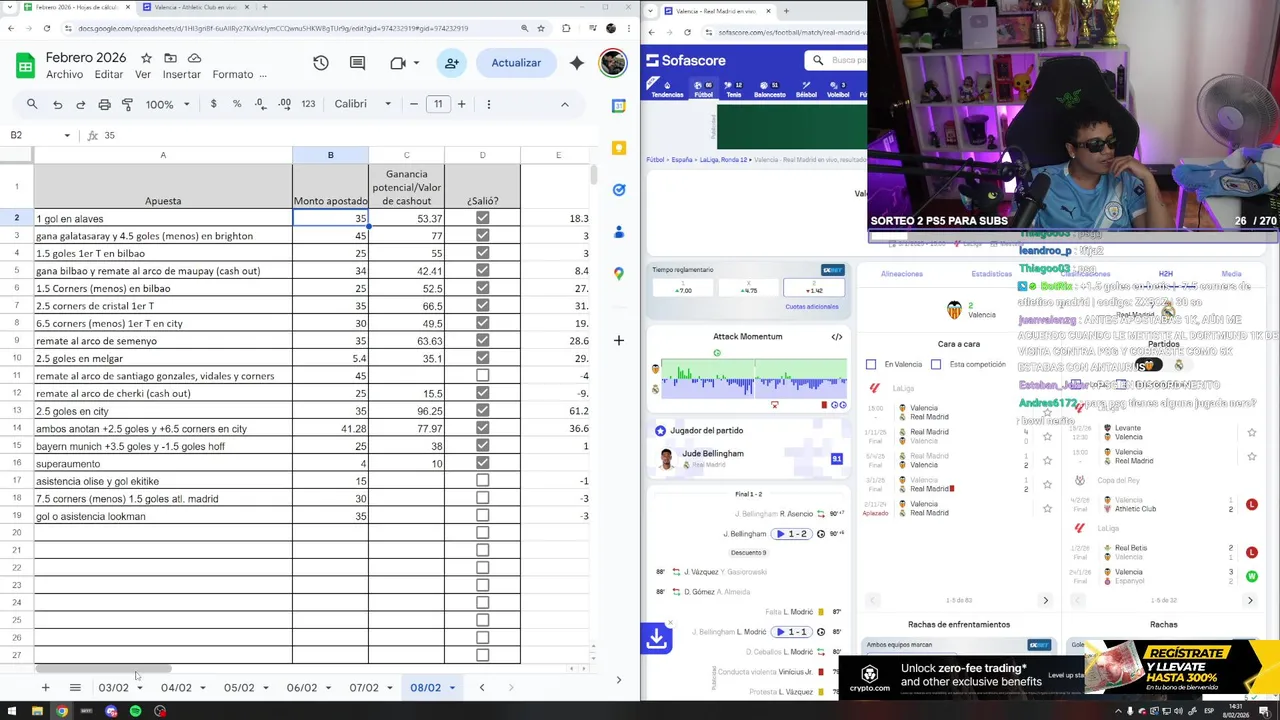Check ¿Salió? for asistencia olise y gol ekitike
Image resolution: width=1280 pixels, height=720 pixels.
[482, 481]
